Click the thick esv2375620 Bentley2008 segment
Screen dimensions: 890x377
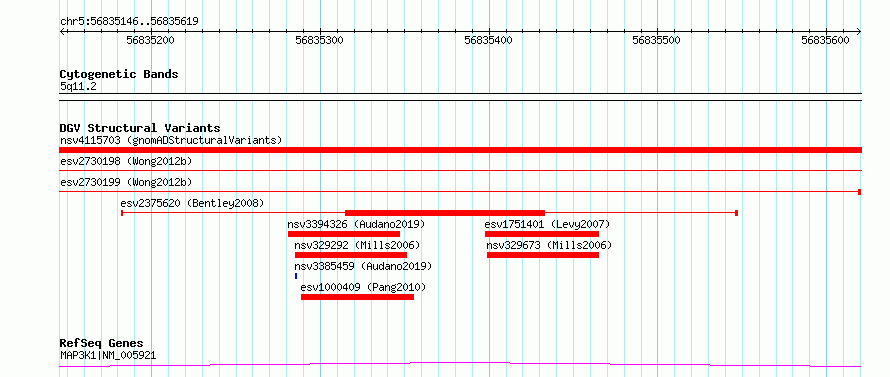pyautogui.click(x=445, y=212)
